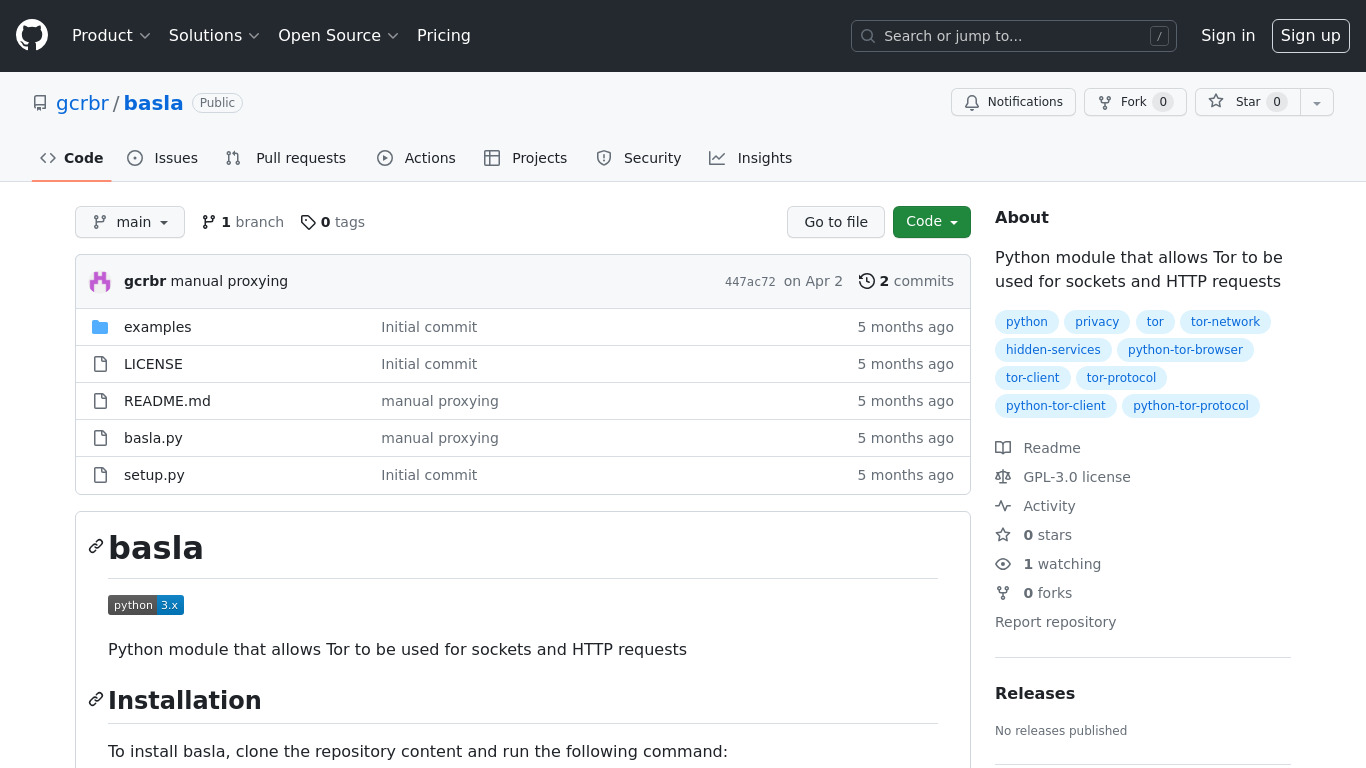Click the Releases heading link
The width and height of the screenshot is (1366, 768).
(1035, 693)
